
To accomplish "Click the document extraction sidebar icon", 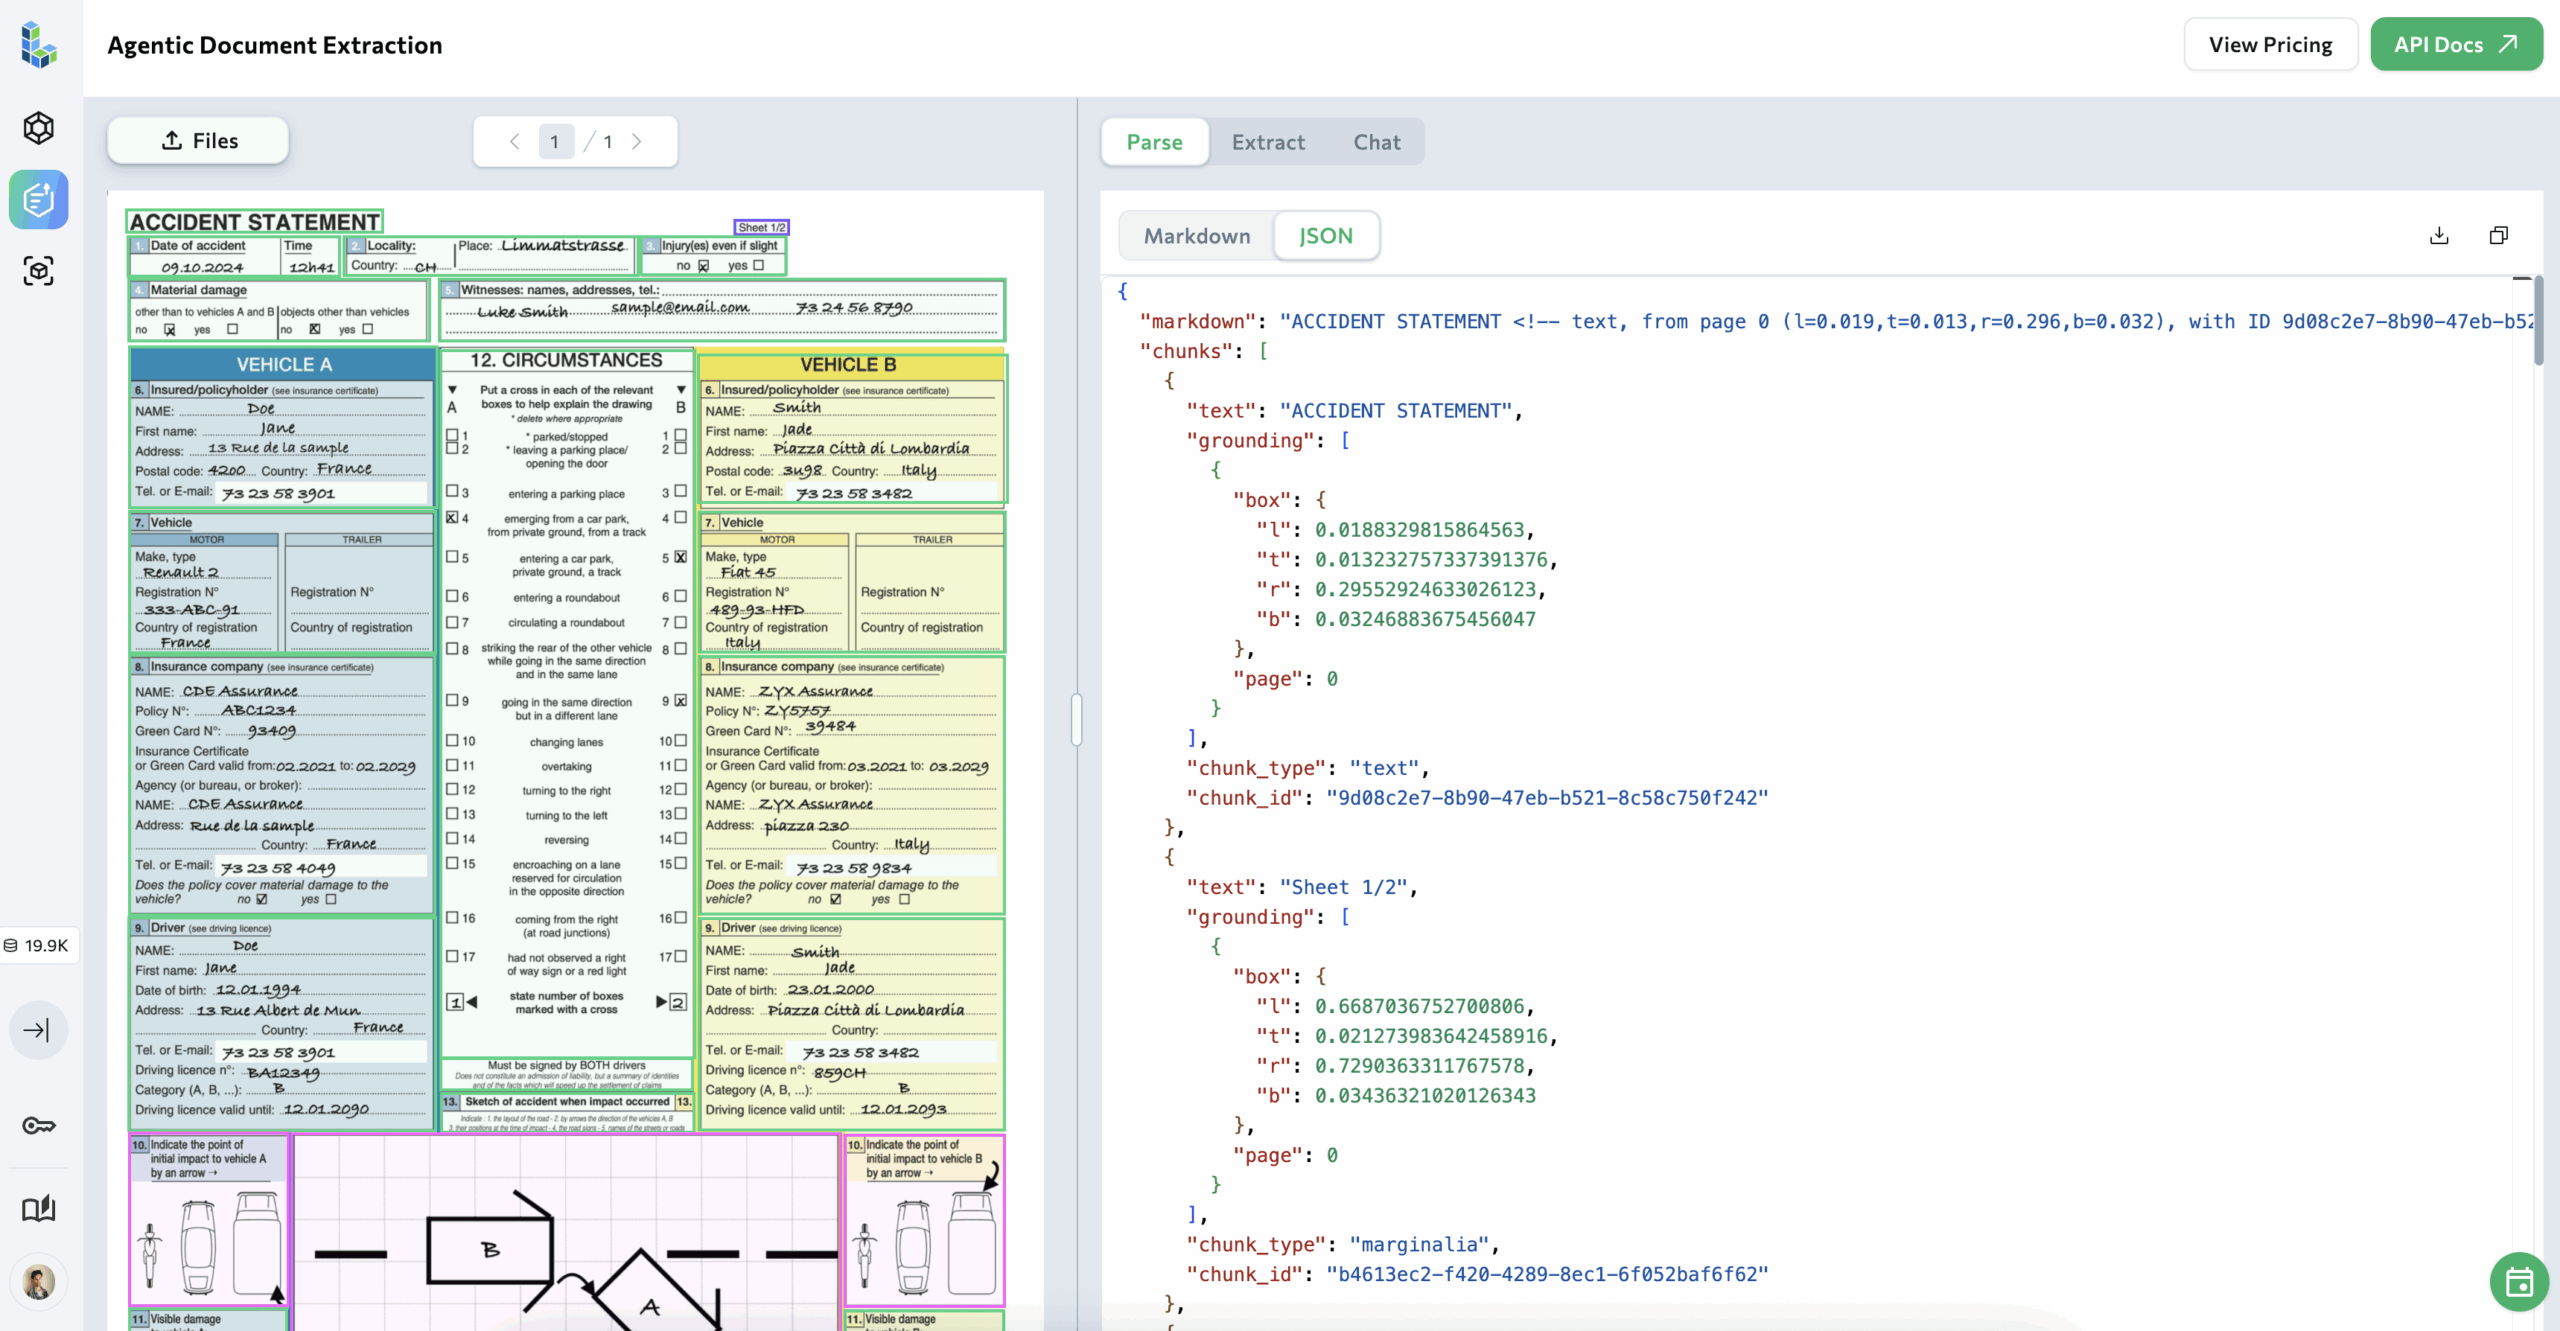I will pyautogui.click(x=39, y=199).
